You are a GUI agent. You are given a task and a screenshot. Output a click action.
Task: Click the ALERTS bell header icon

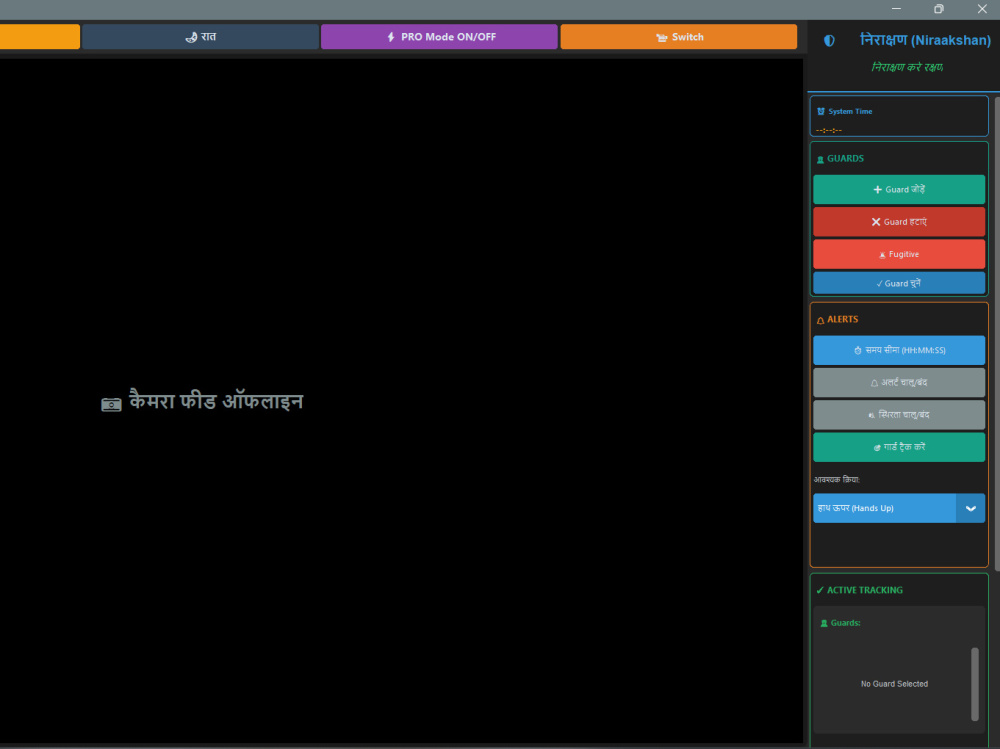tap(820, 320)
